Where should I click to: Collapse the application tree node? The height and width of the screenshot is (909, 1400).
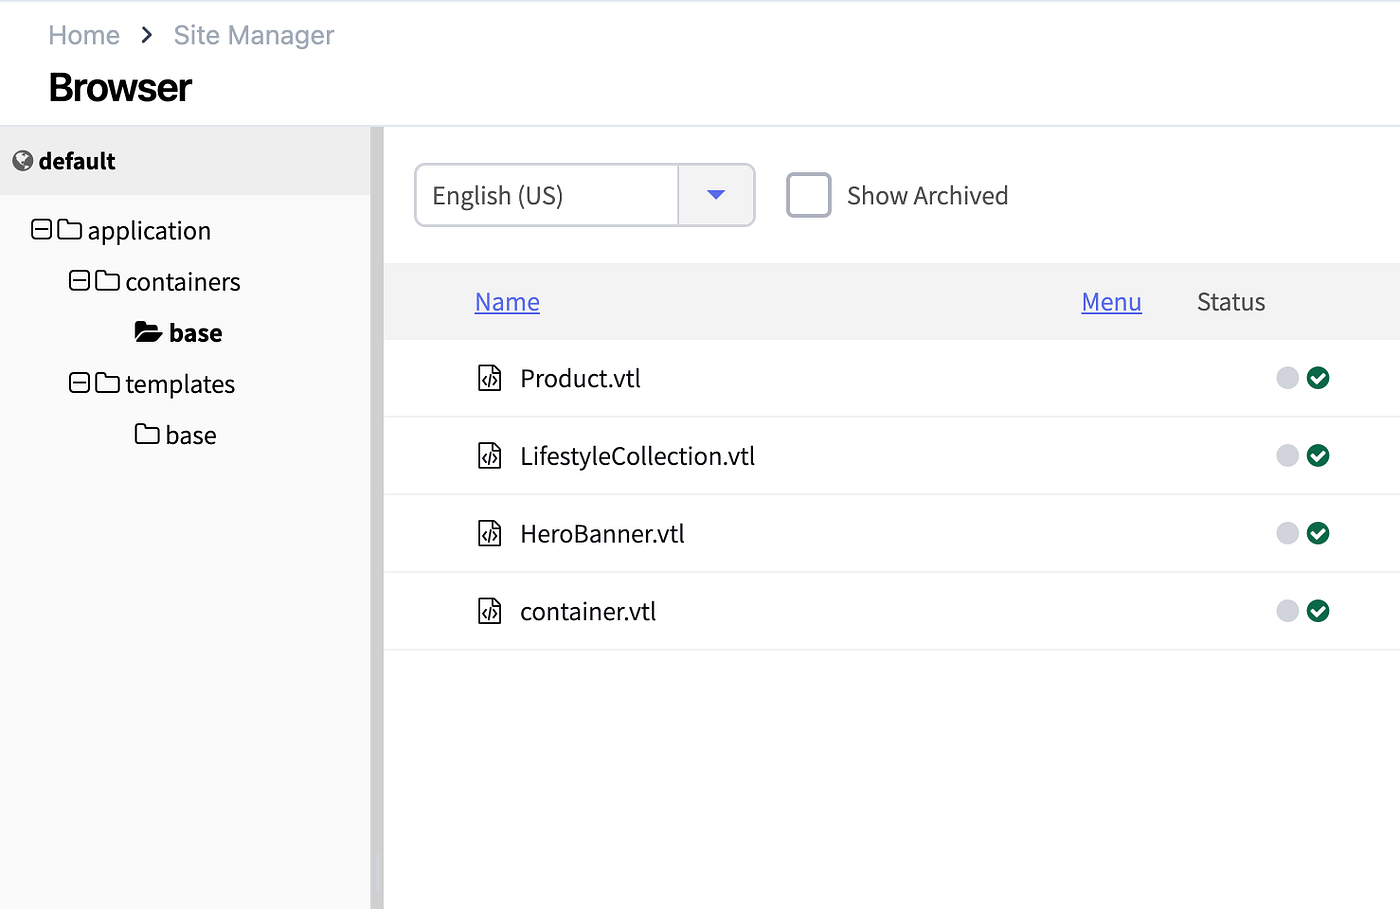(x=41, y=230)
